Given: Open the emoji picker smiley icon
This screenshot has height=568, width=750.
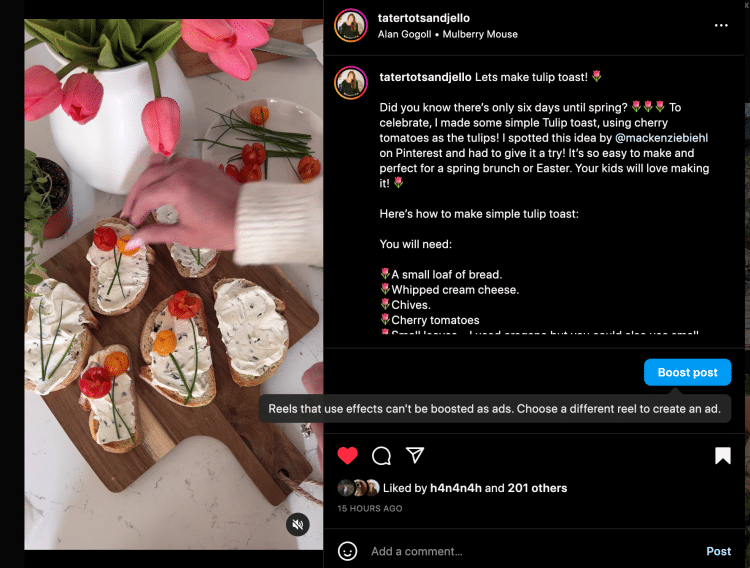Looking at the screenshot, I should [347, 551].
